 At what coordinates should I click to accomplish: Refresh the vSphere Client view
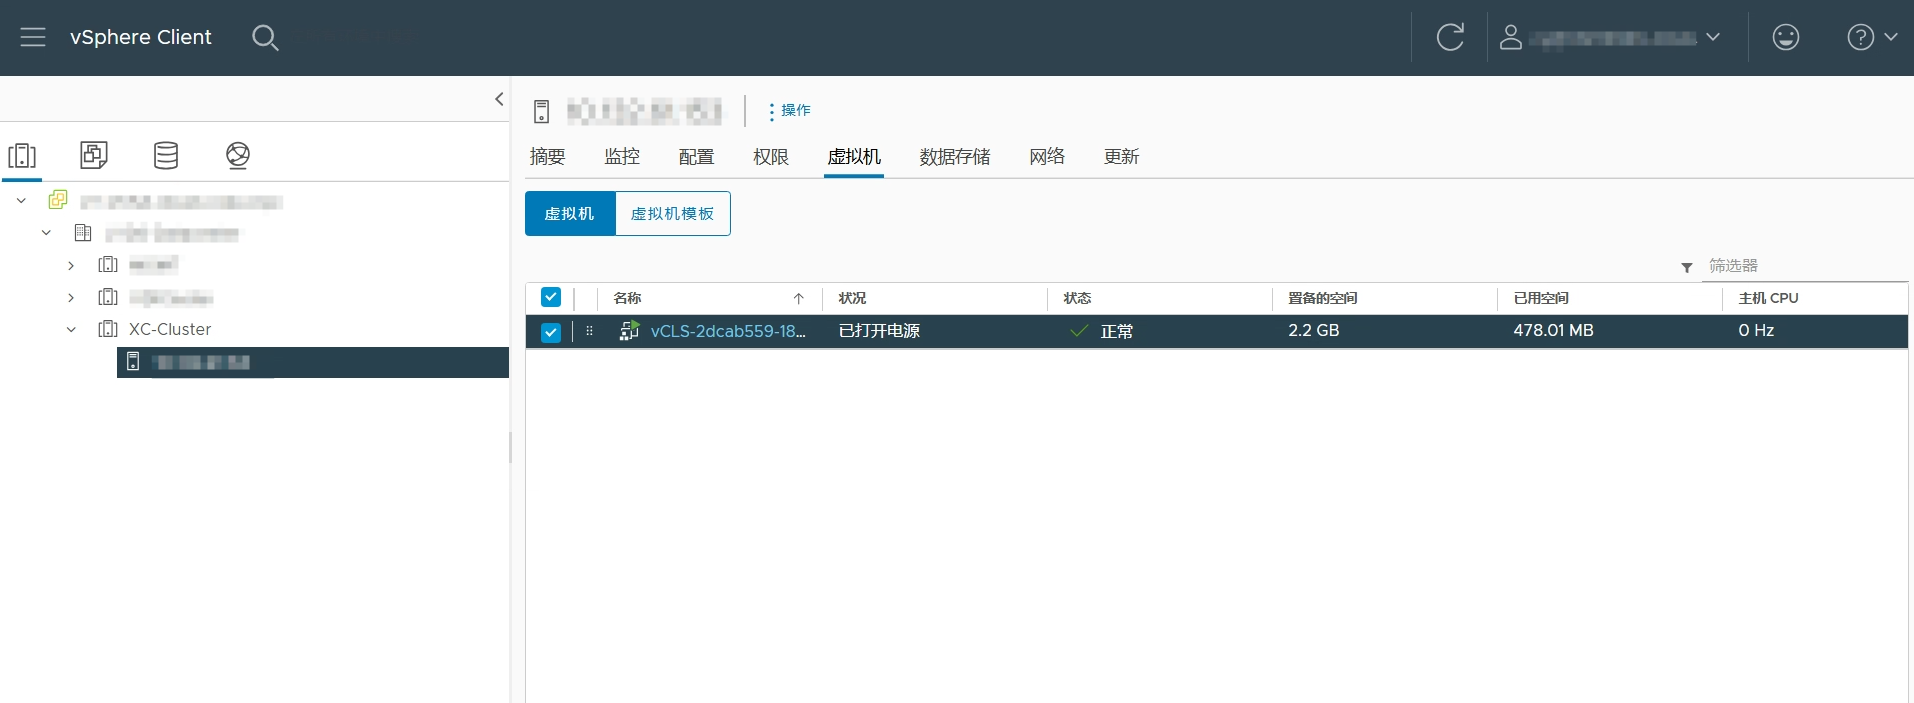point(1450,38)
